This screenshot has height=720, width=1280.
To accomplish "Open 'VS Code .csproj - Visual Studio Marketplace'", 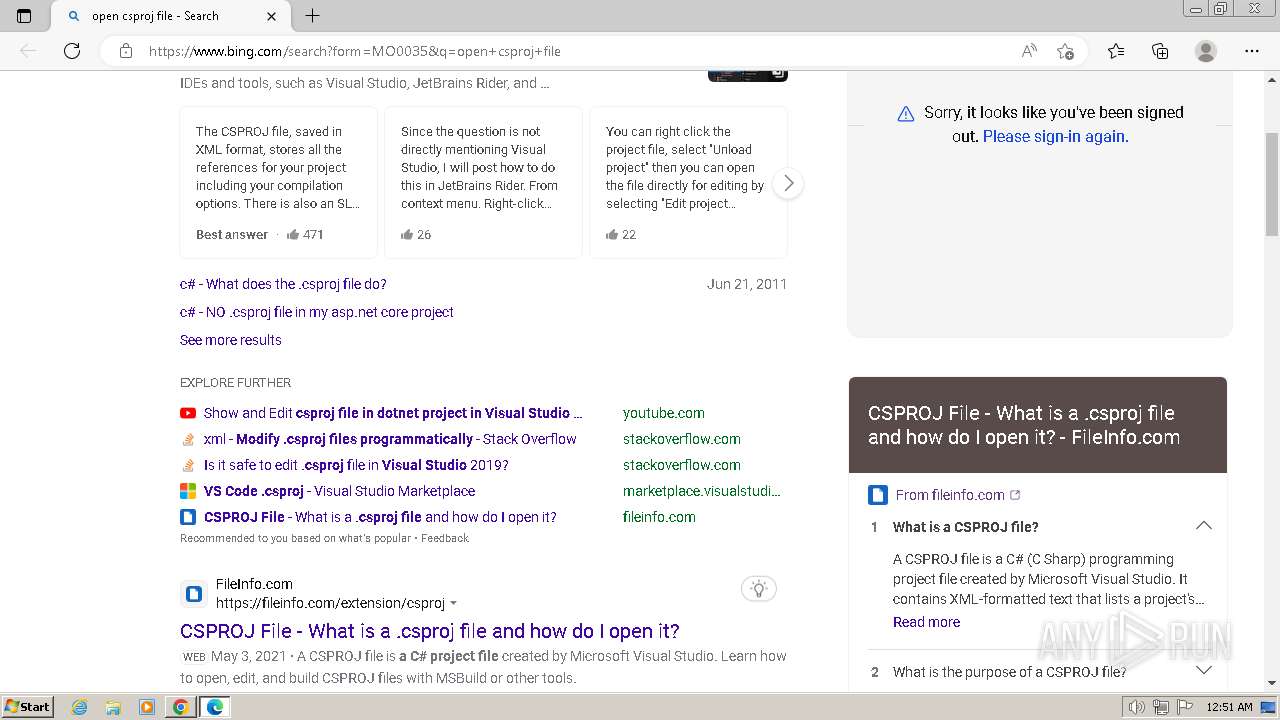I will pyautogui.click(x=339, y=491).
